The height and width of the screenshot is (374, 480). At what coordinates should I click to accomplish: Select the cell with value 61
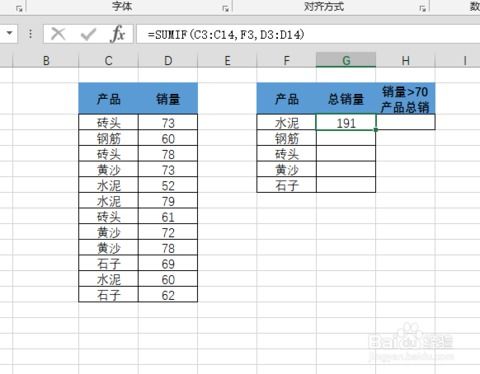pyautogui.click(x=168, y=216)
